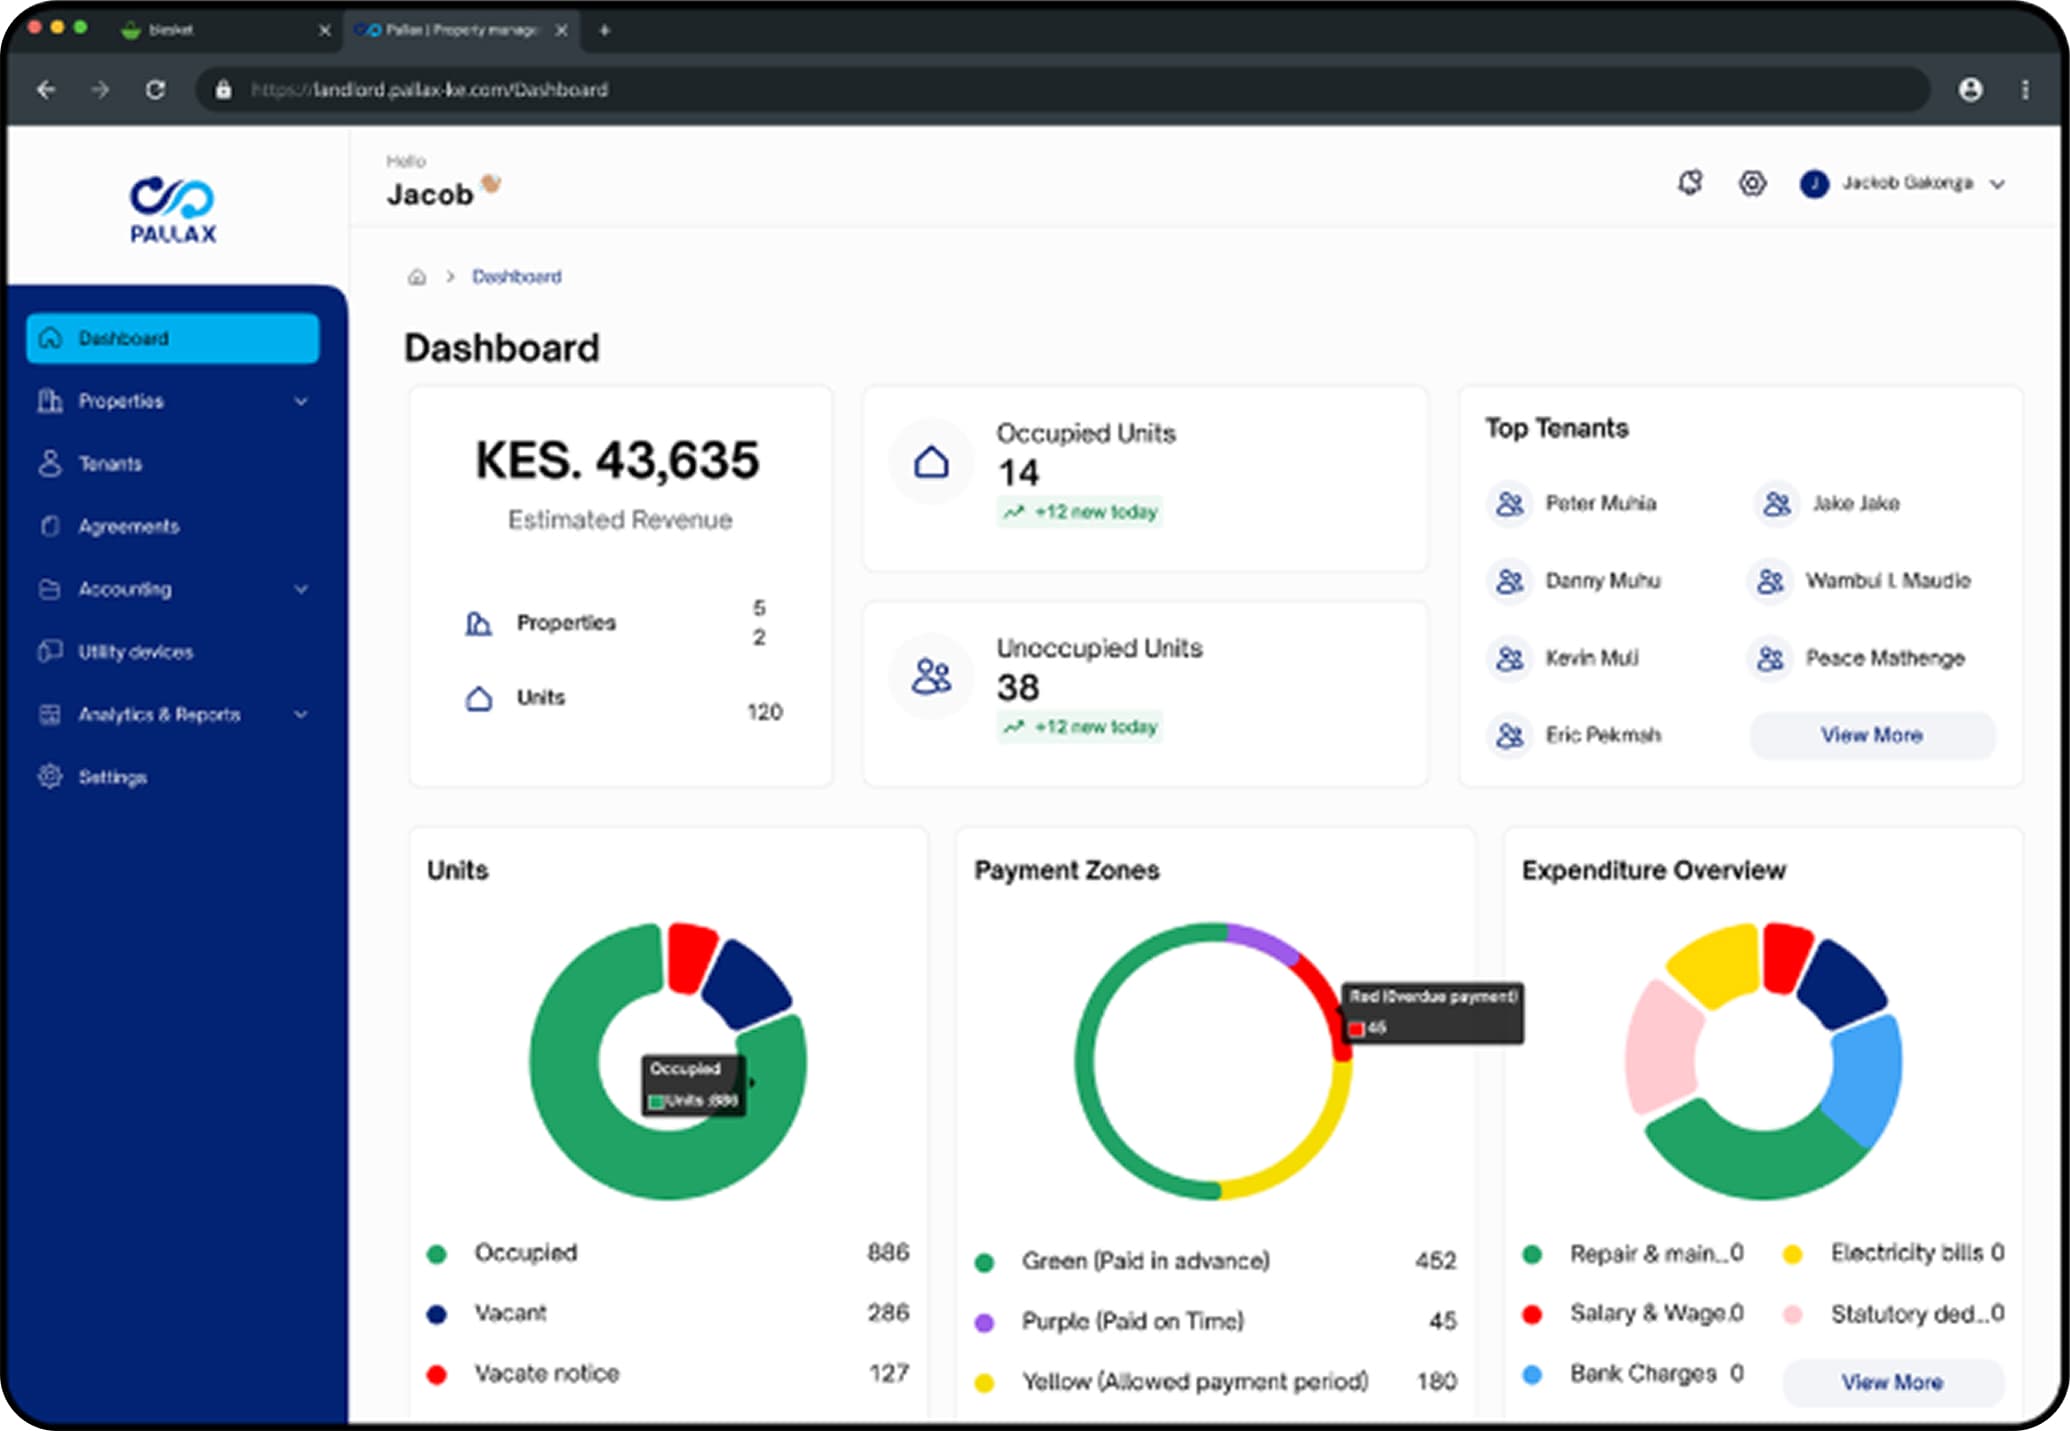Click the Green (Paid in advance) legend label
Image resolution: width=2070 pixels, height=1431 pixels.
1146,1261
